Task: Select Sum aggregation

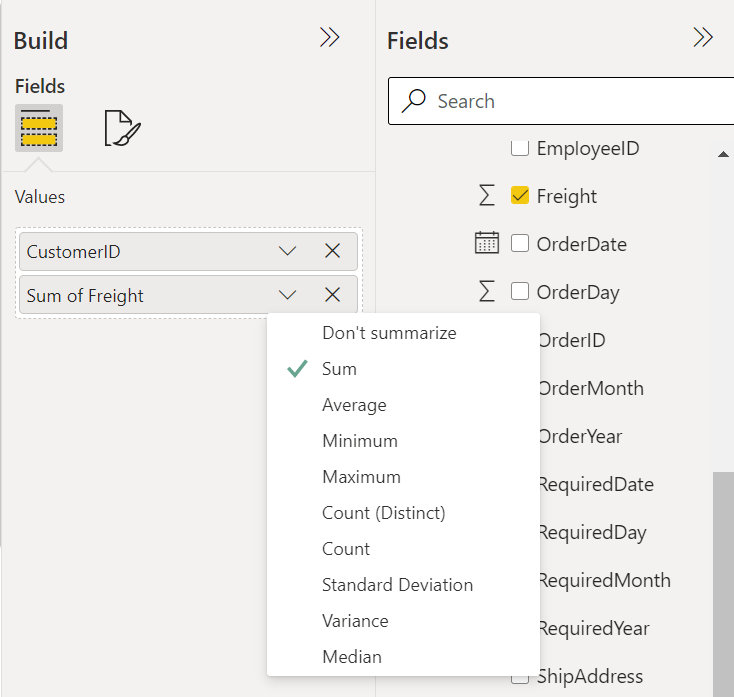Action: pos(403,369)
